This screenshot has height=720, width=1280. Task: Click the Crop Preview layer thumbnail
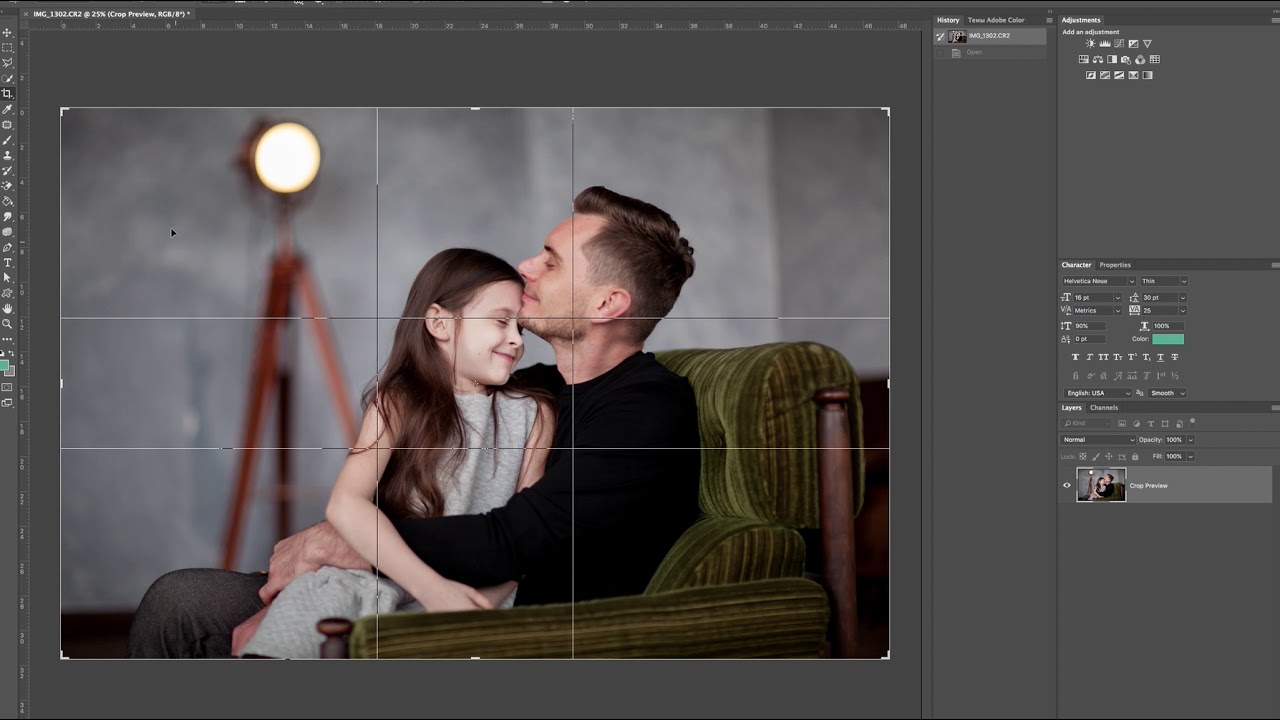click(1100, 485)
